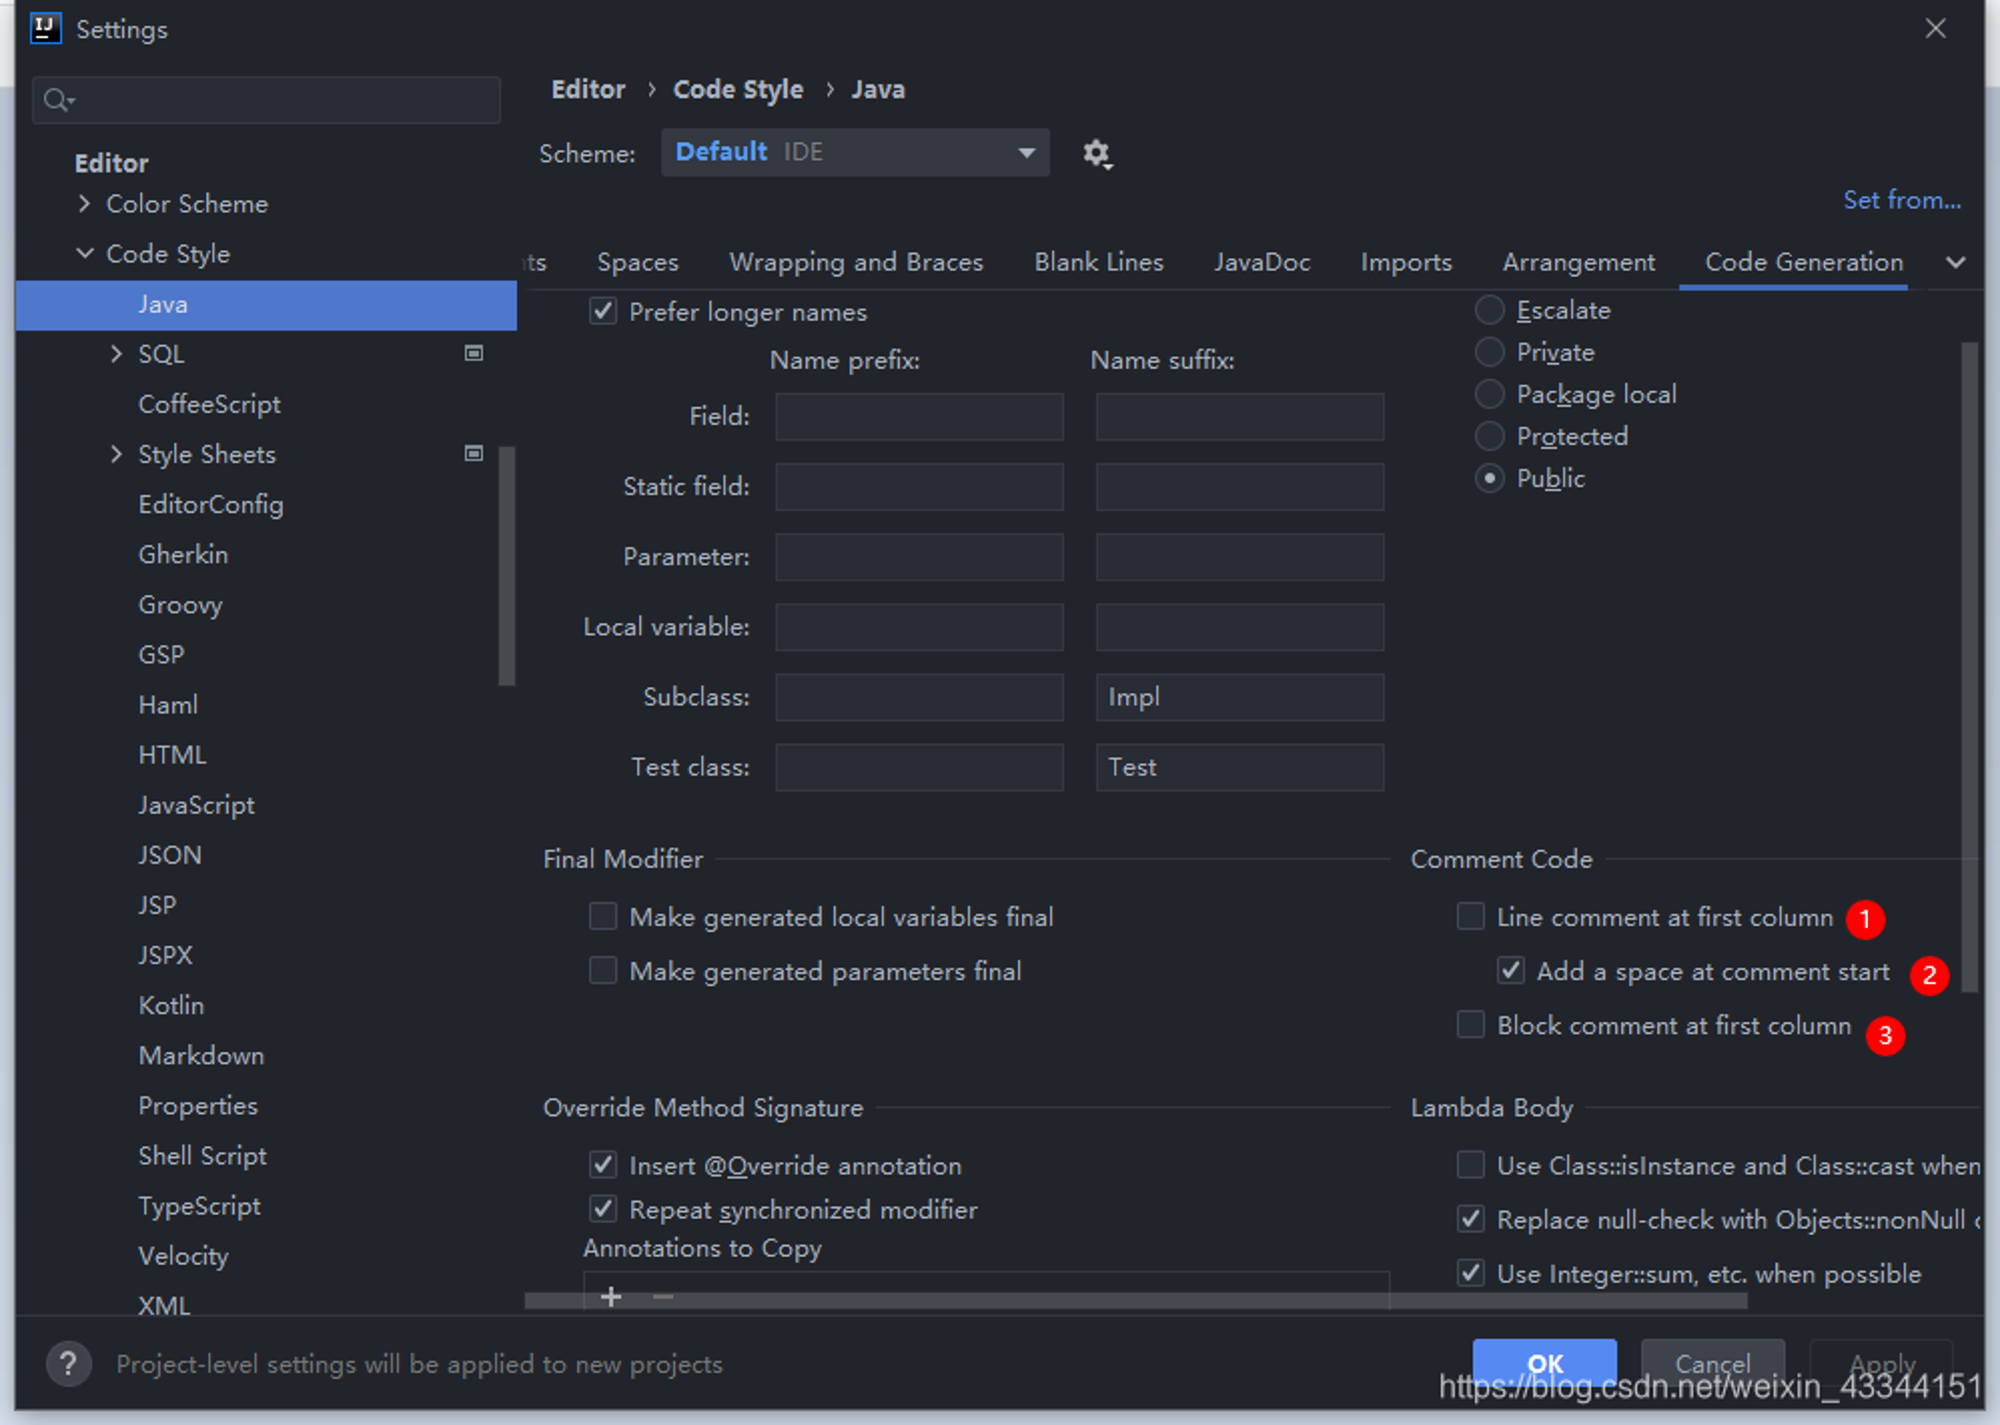The image size is (2000, 1425).
Task: Click the Test class suffix field containing Test
Action: tap(1240, 767)
